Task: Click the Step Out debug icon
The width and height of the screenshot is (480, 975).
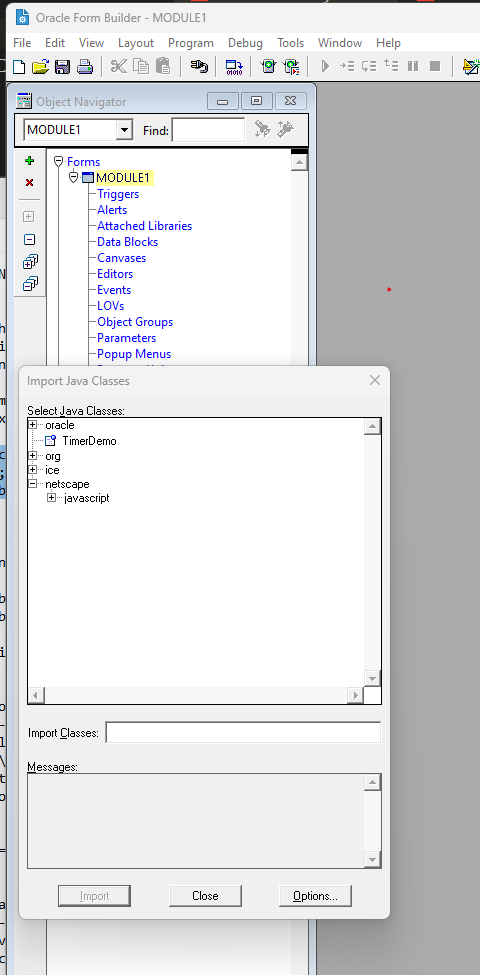Action: click(x=391, y=66)
